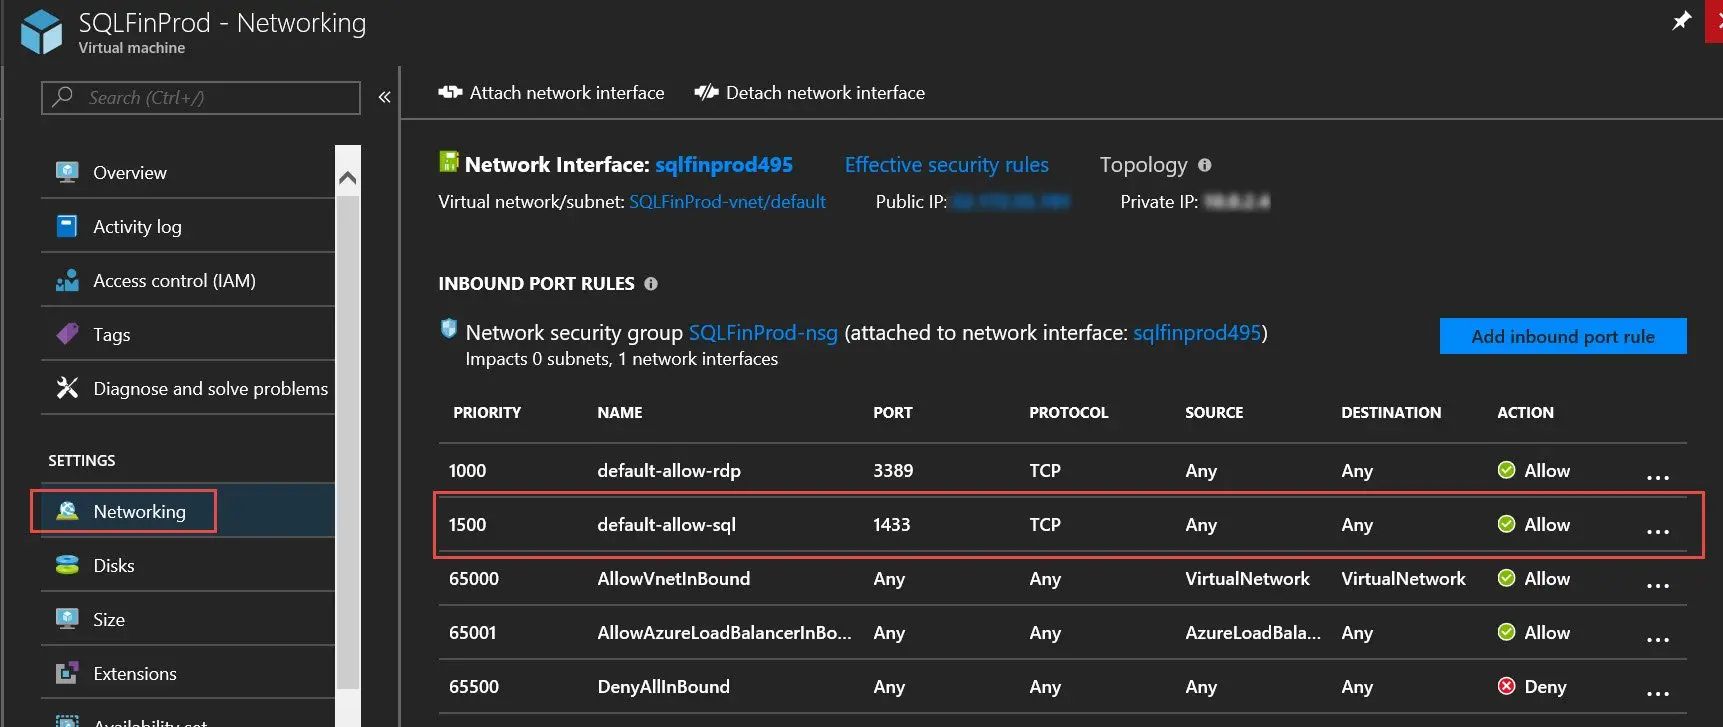Click Detach network interface
The image size is (1723, 727).
810,93
